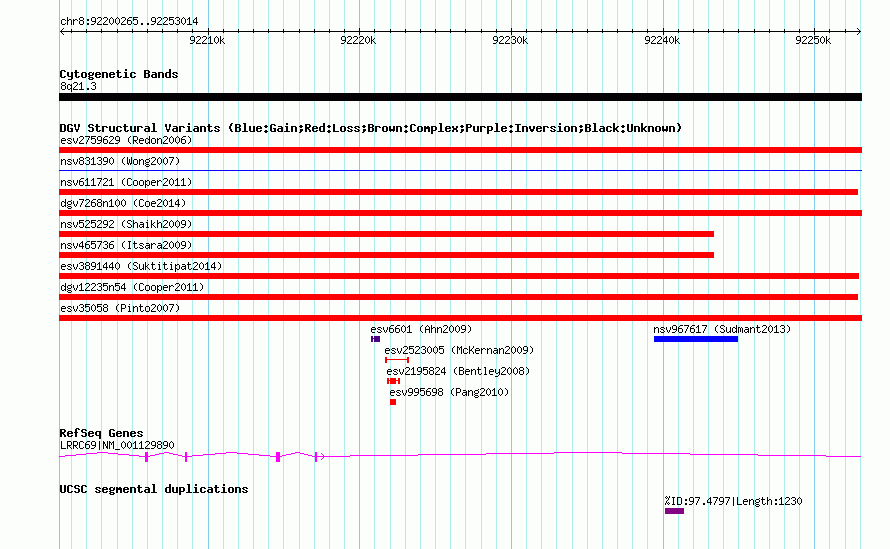Image resolution: width=890 pixels, height=549 pixels.
Task: Click the nsv611721 (Cooper2011) variant bar
Action: [x=459, y=192]
